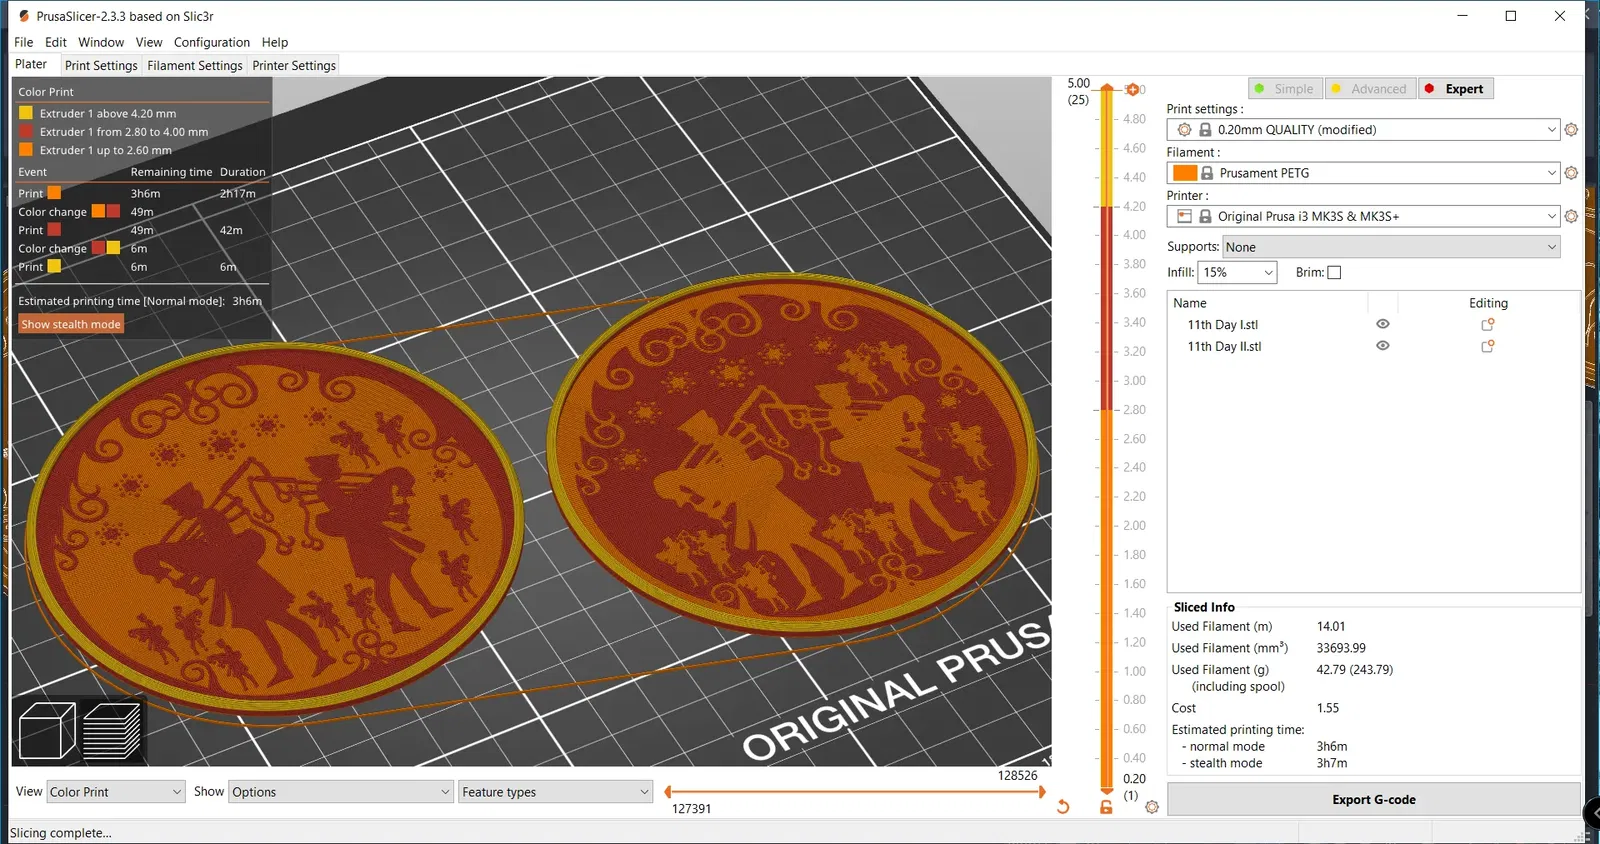This screenshot has height=844, width=1600.
Task: Click the orange square for Extruder 1 up to 2.60 mm
Action: [x=26, y=150]
